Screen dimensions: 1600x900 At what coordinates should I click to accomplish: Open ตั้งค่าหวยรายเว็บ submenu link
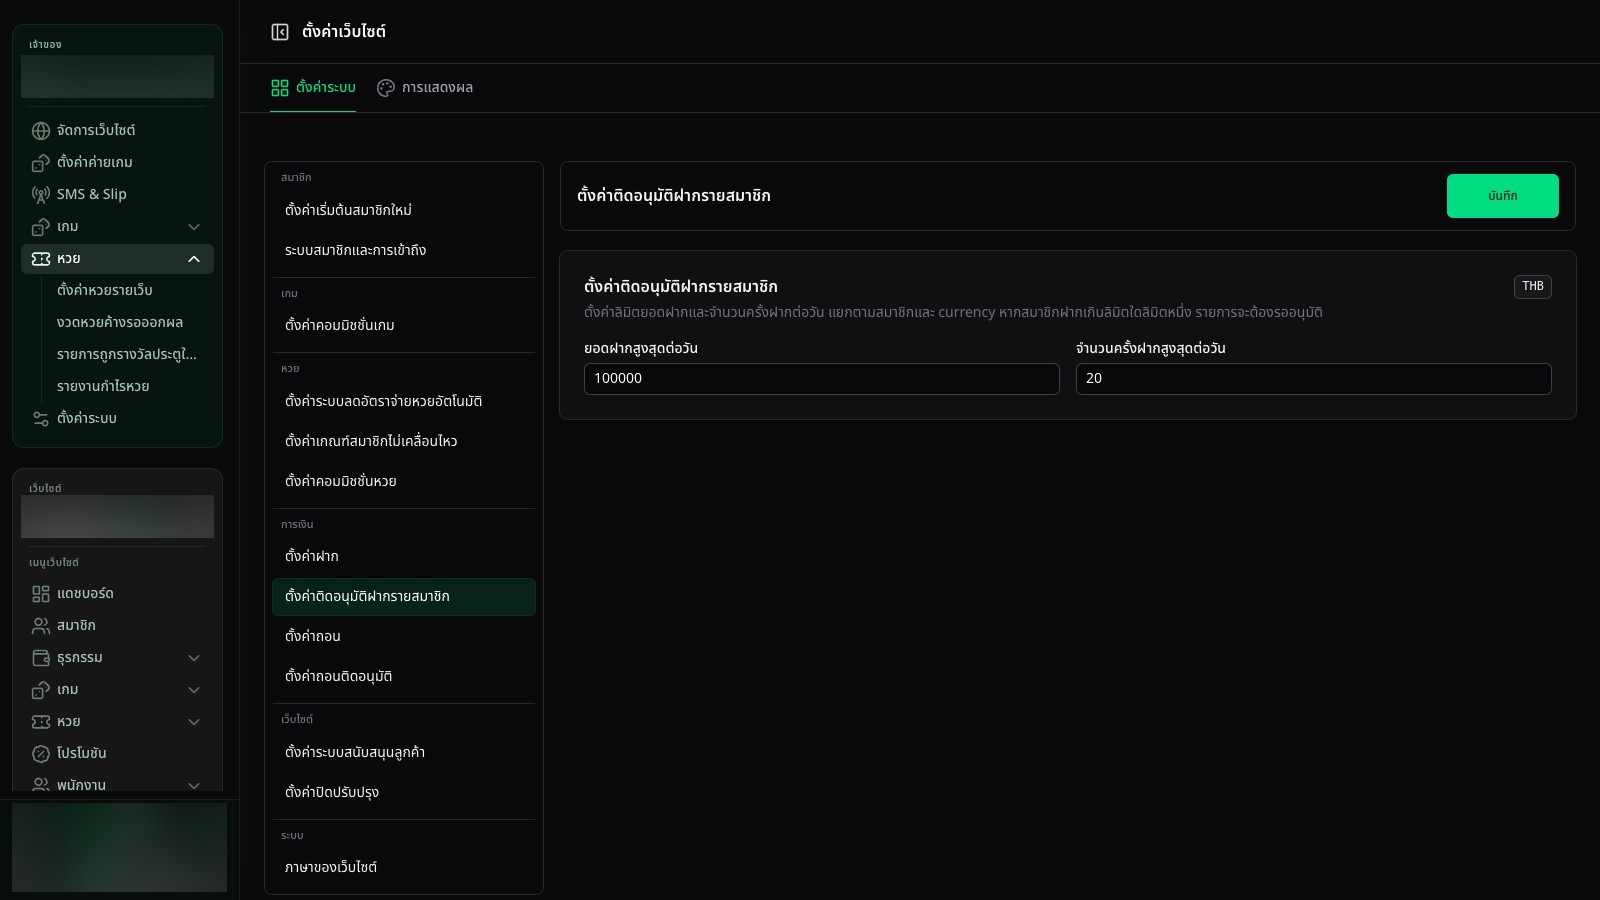coord(105,290)
